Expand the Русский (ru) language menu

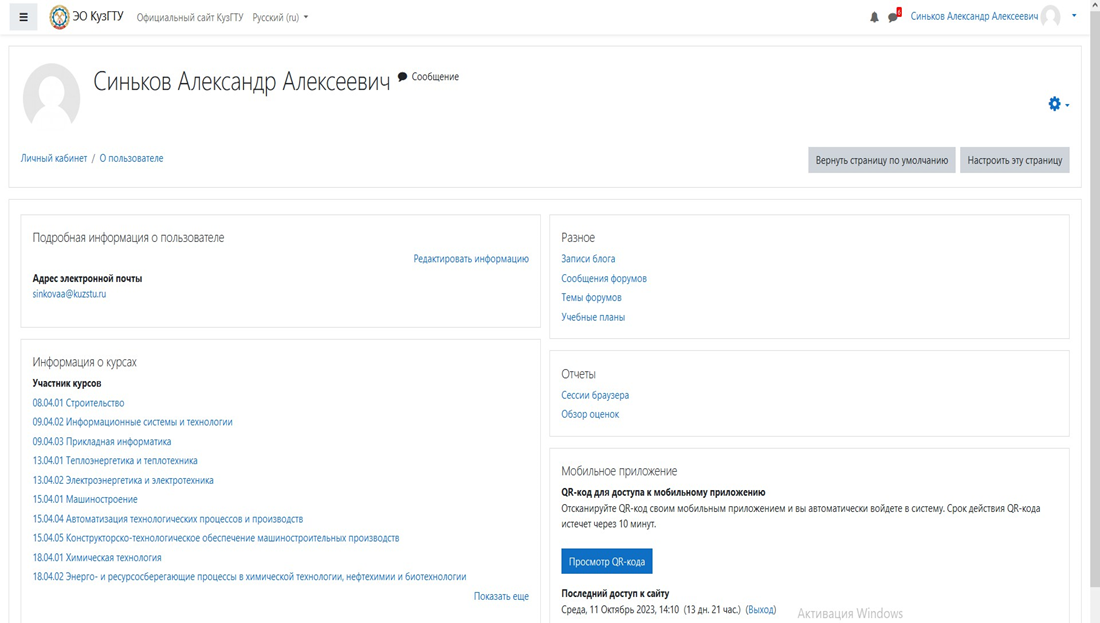(280, 18)
